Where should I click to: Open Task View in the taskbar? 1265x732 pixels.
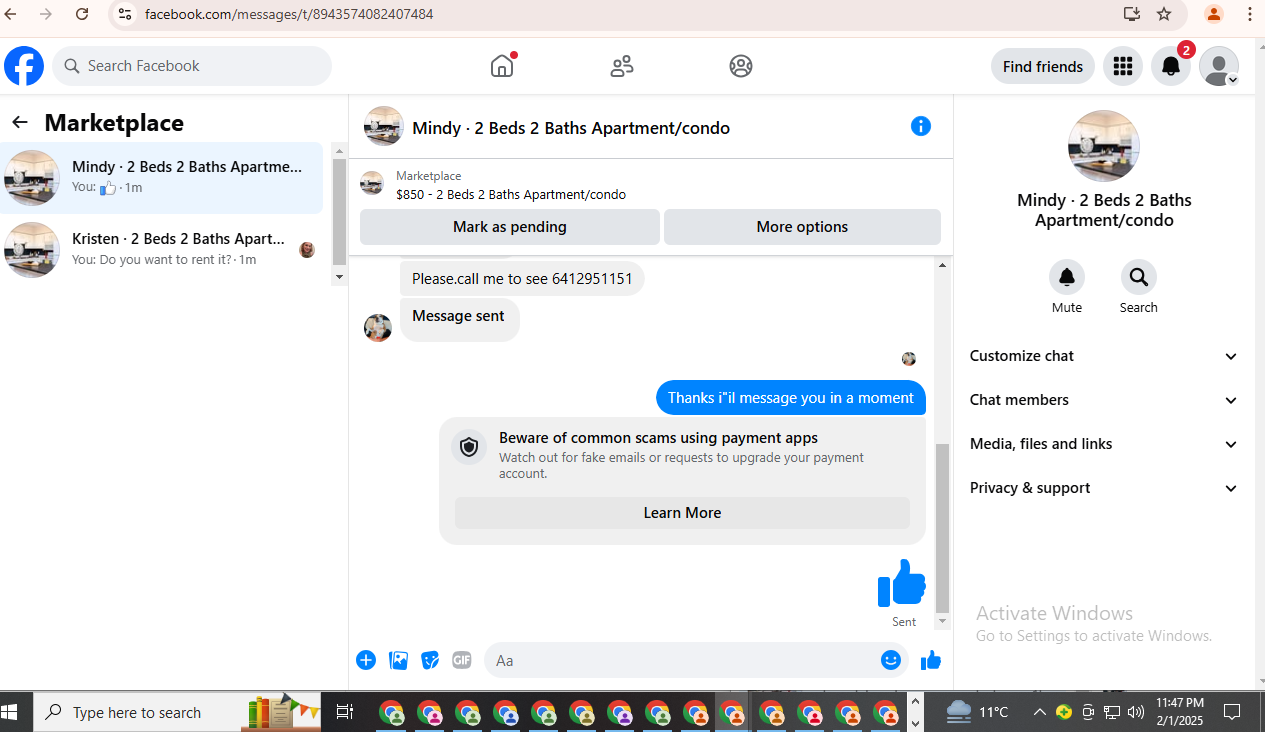tap(344, 712)
